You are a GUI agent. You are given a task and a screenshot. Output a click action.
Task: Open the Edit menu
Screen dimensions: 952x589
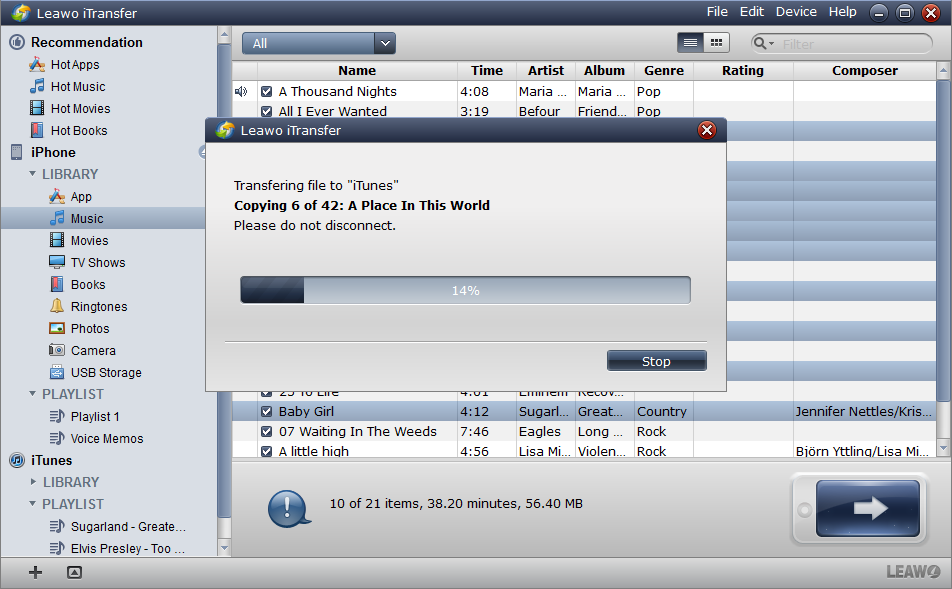tap(752, 12)
